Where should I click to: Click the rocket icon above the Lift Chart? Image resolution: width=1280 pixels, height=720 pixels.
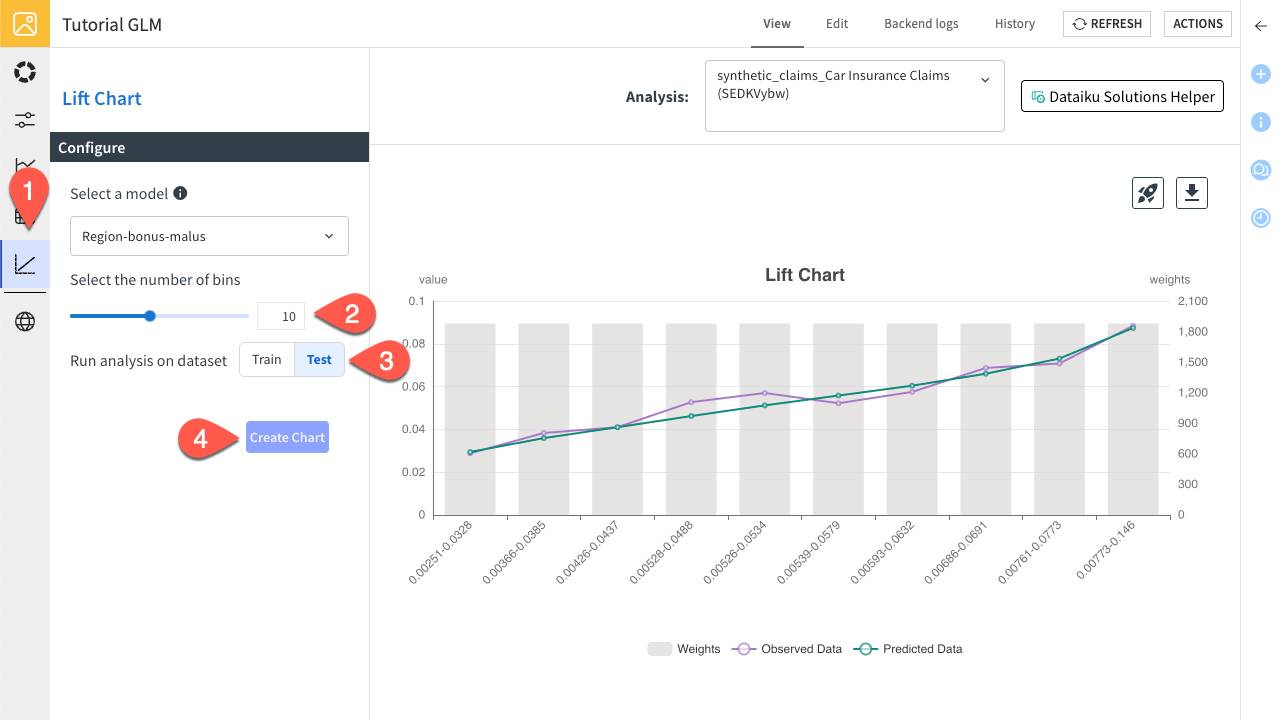click(x=1147, y=192)
